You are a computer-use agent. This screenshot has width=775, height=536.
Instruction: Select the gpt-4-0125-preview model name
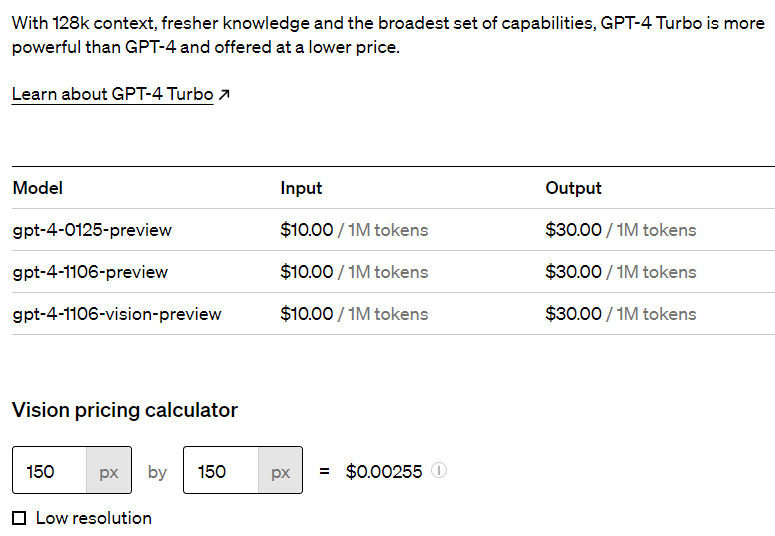click(x=92, y=230)
